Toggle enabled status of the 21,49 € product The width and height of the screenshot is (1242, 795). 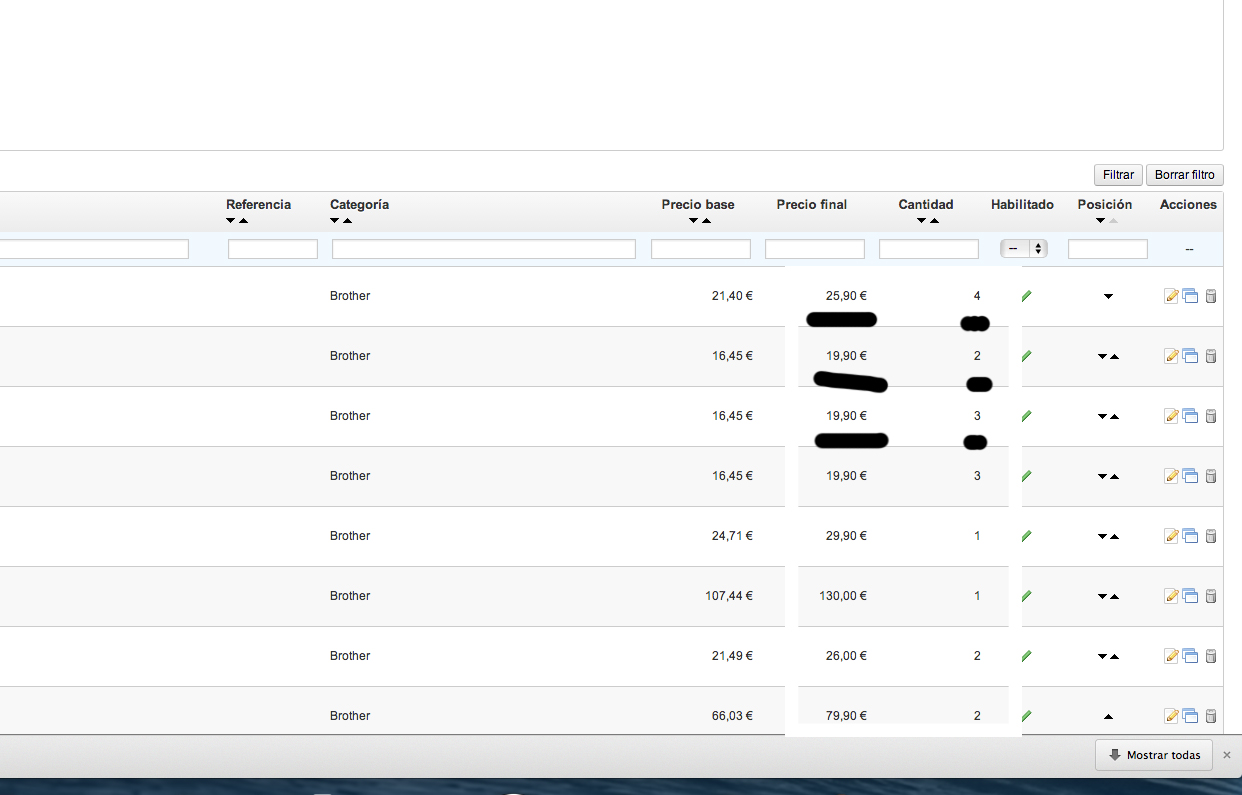[x=1026, y=656]
